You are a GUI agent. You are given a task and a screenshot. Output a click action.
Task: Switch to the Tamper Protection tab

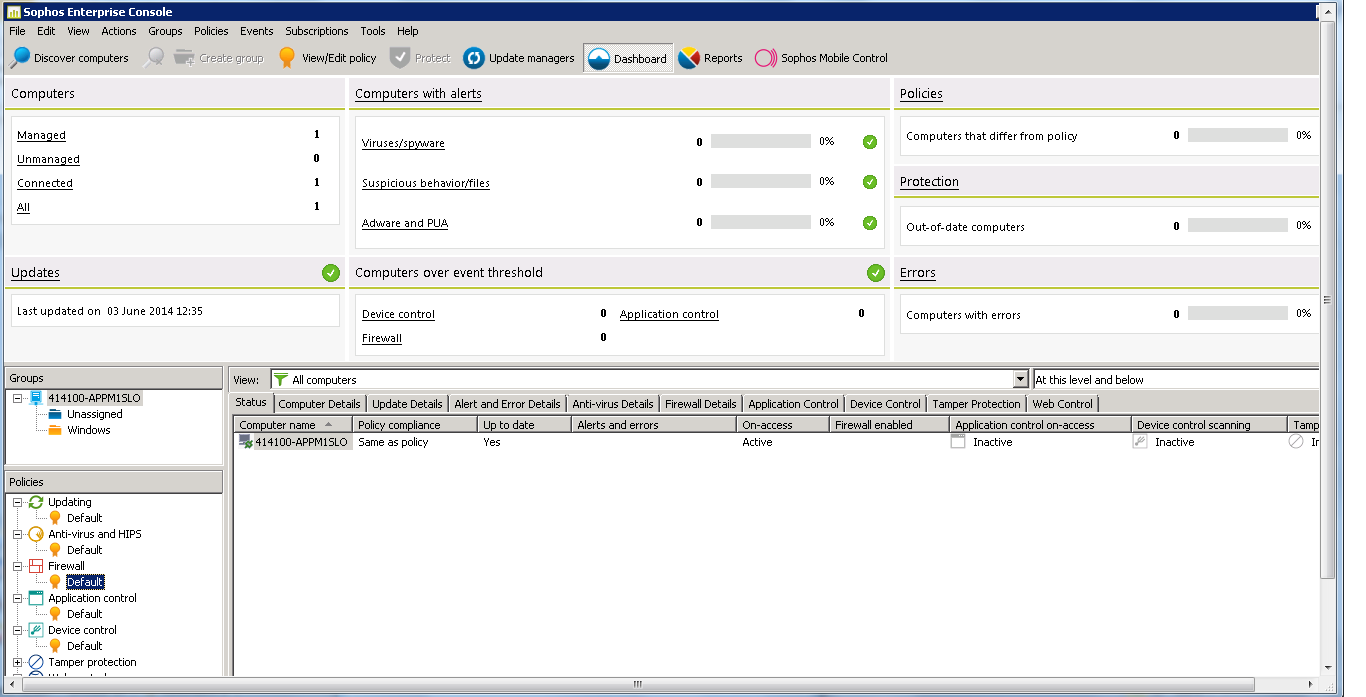pos(976,404)
